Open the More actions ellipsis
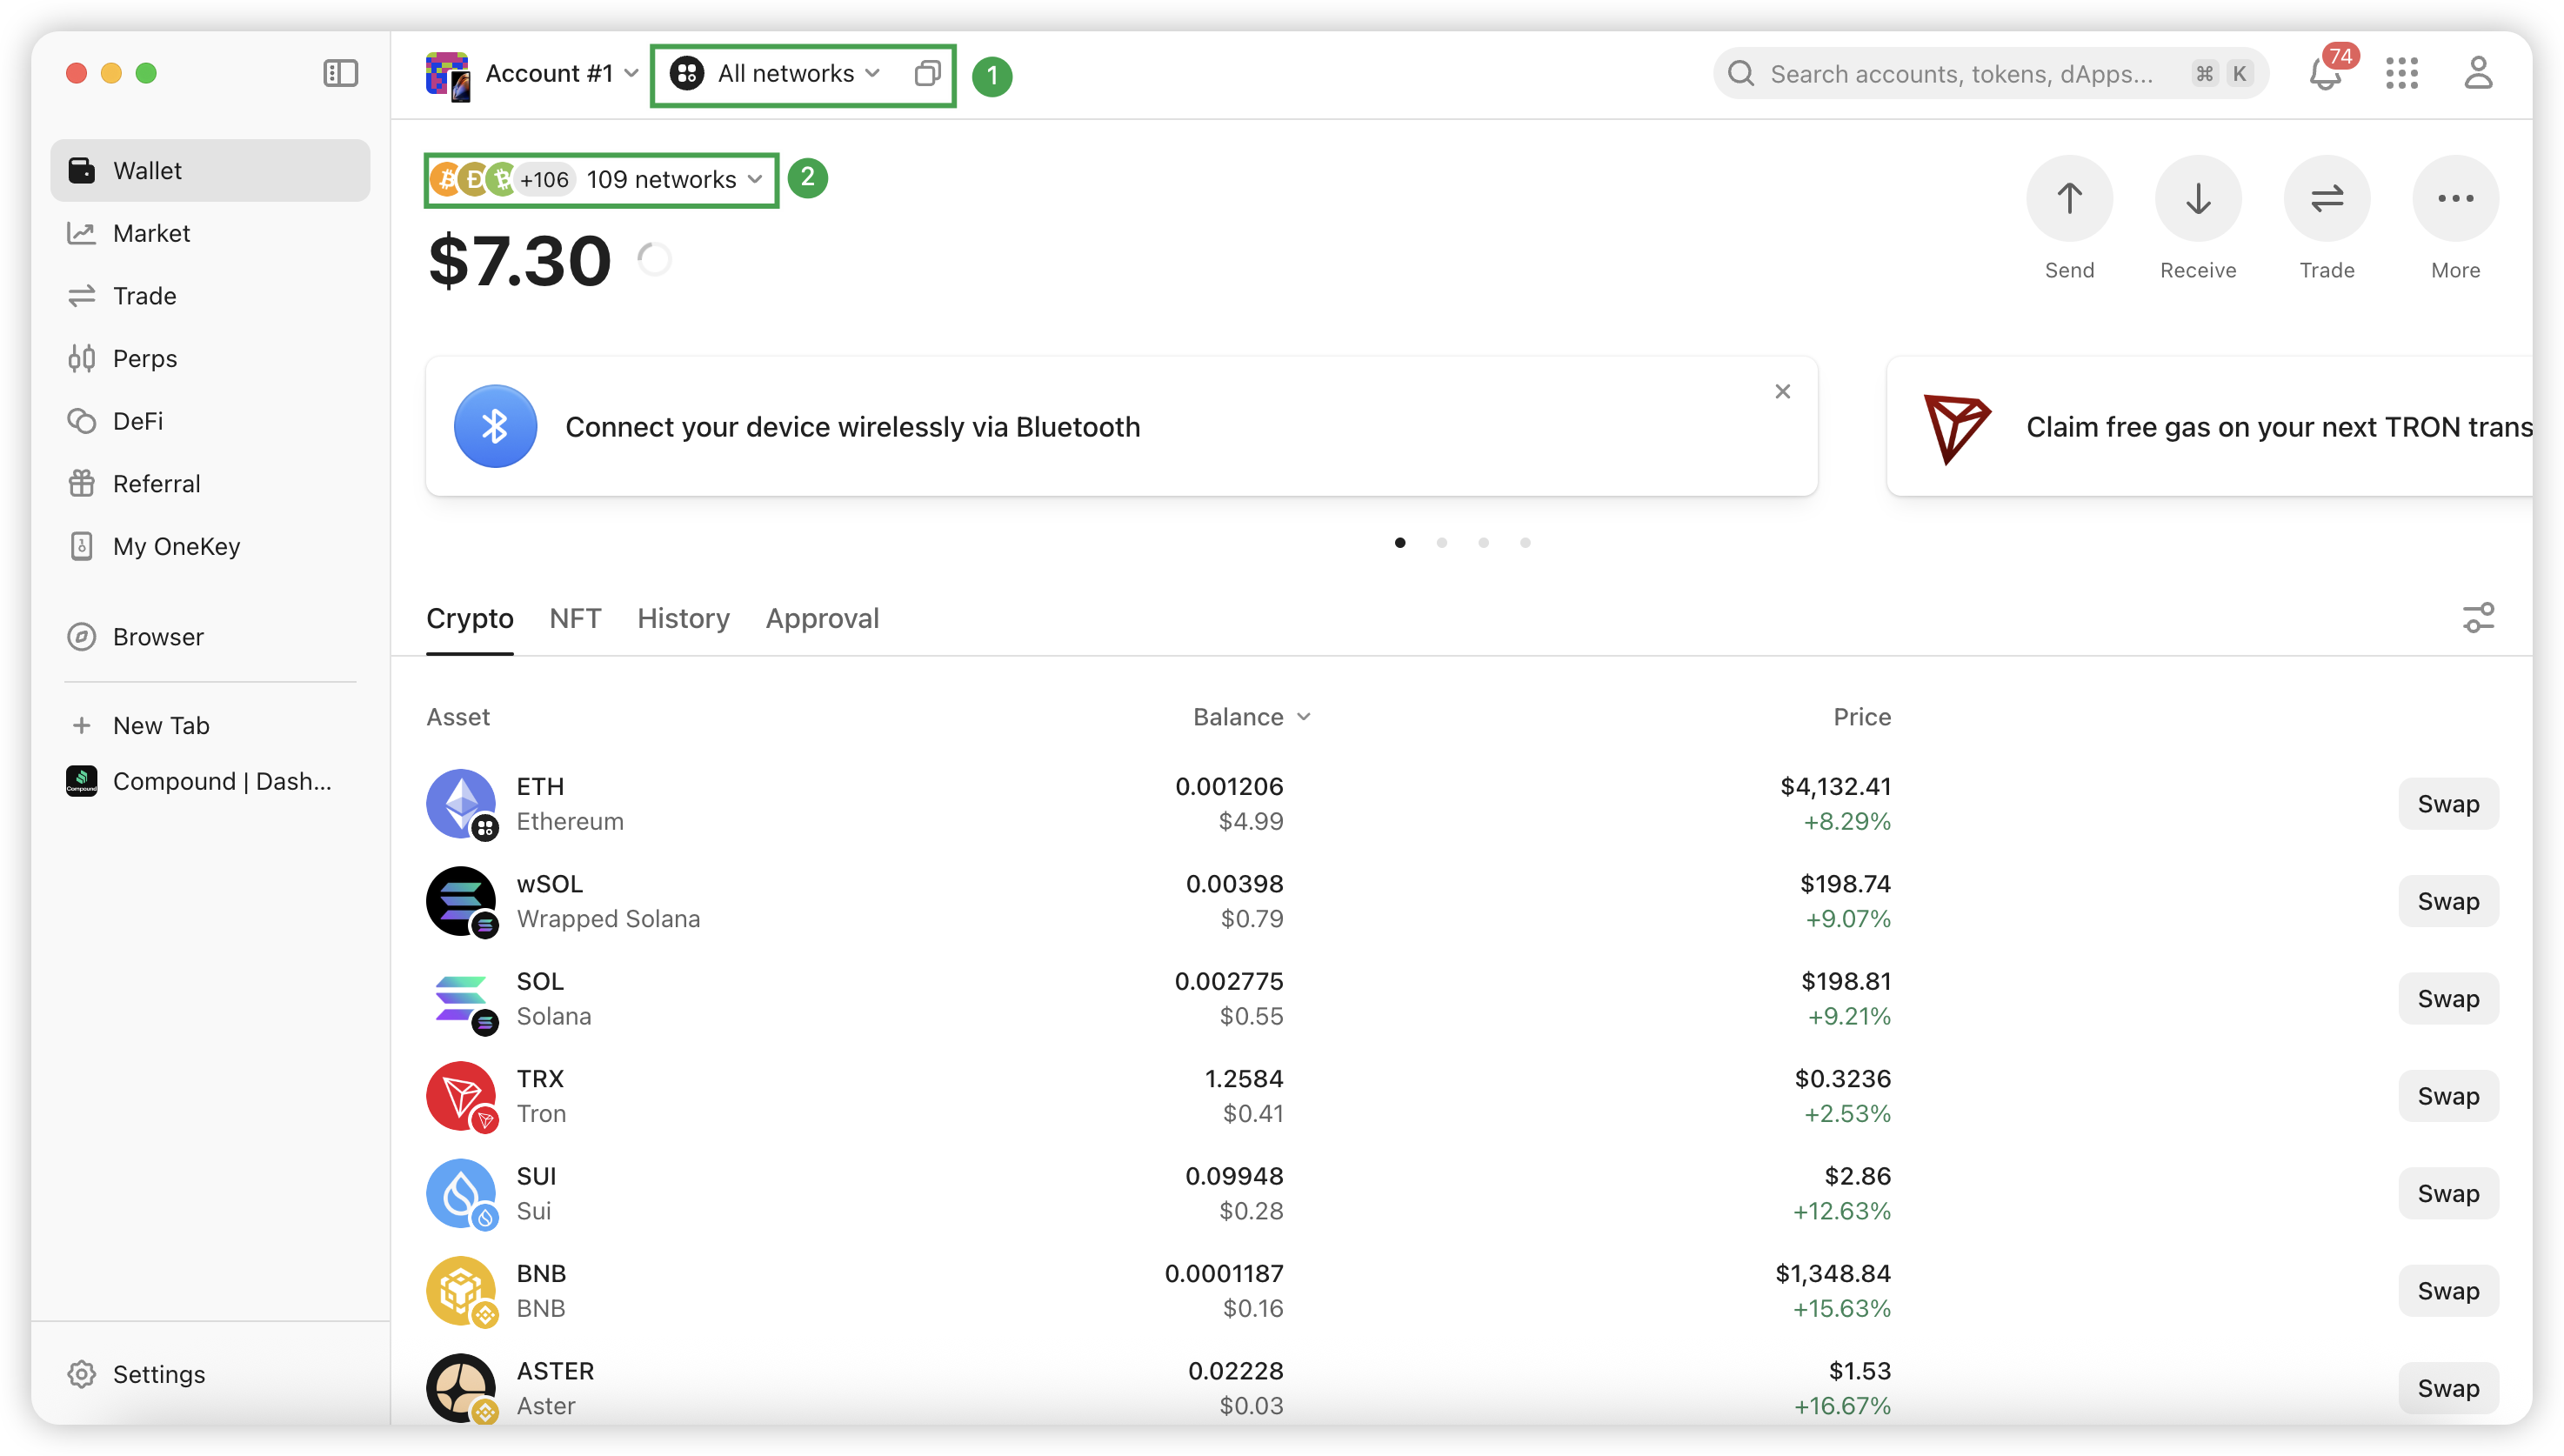This screenshot has height=1456, width=2564. pyautogui.click(x=2455, y=198)
